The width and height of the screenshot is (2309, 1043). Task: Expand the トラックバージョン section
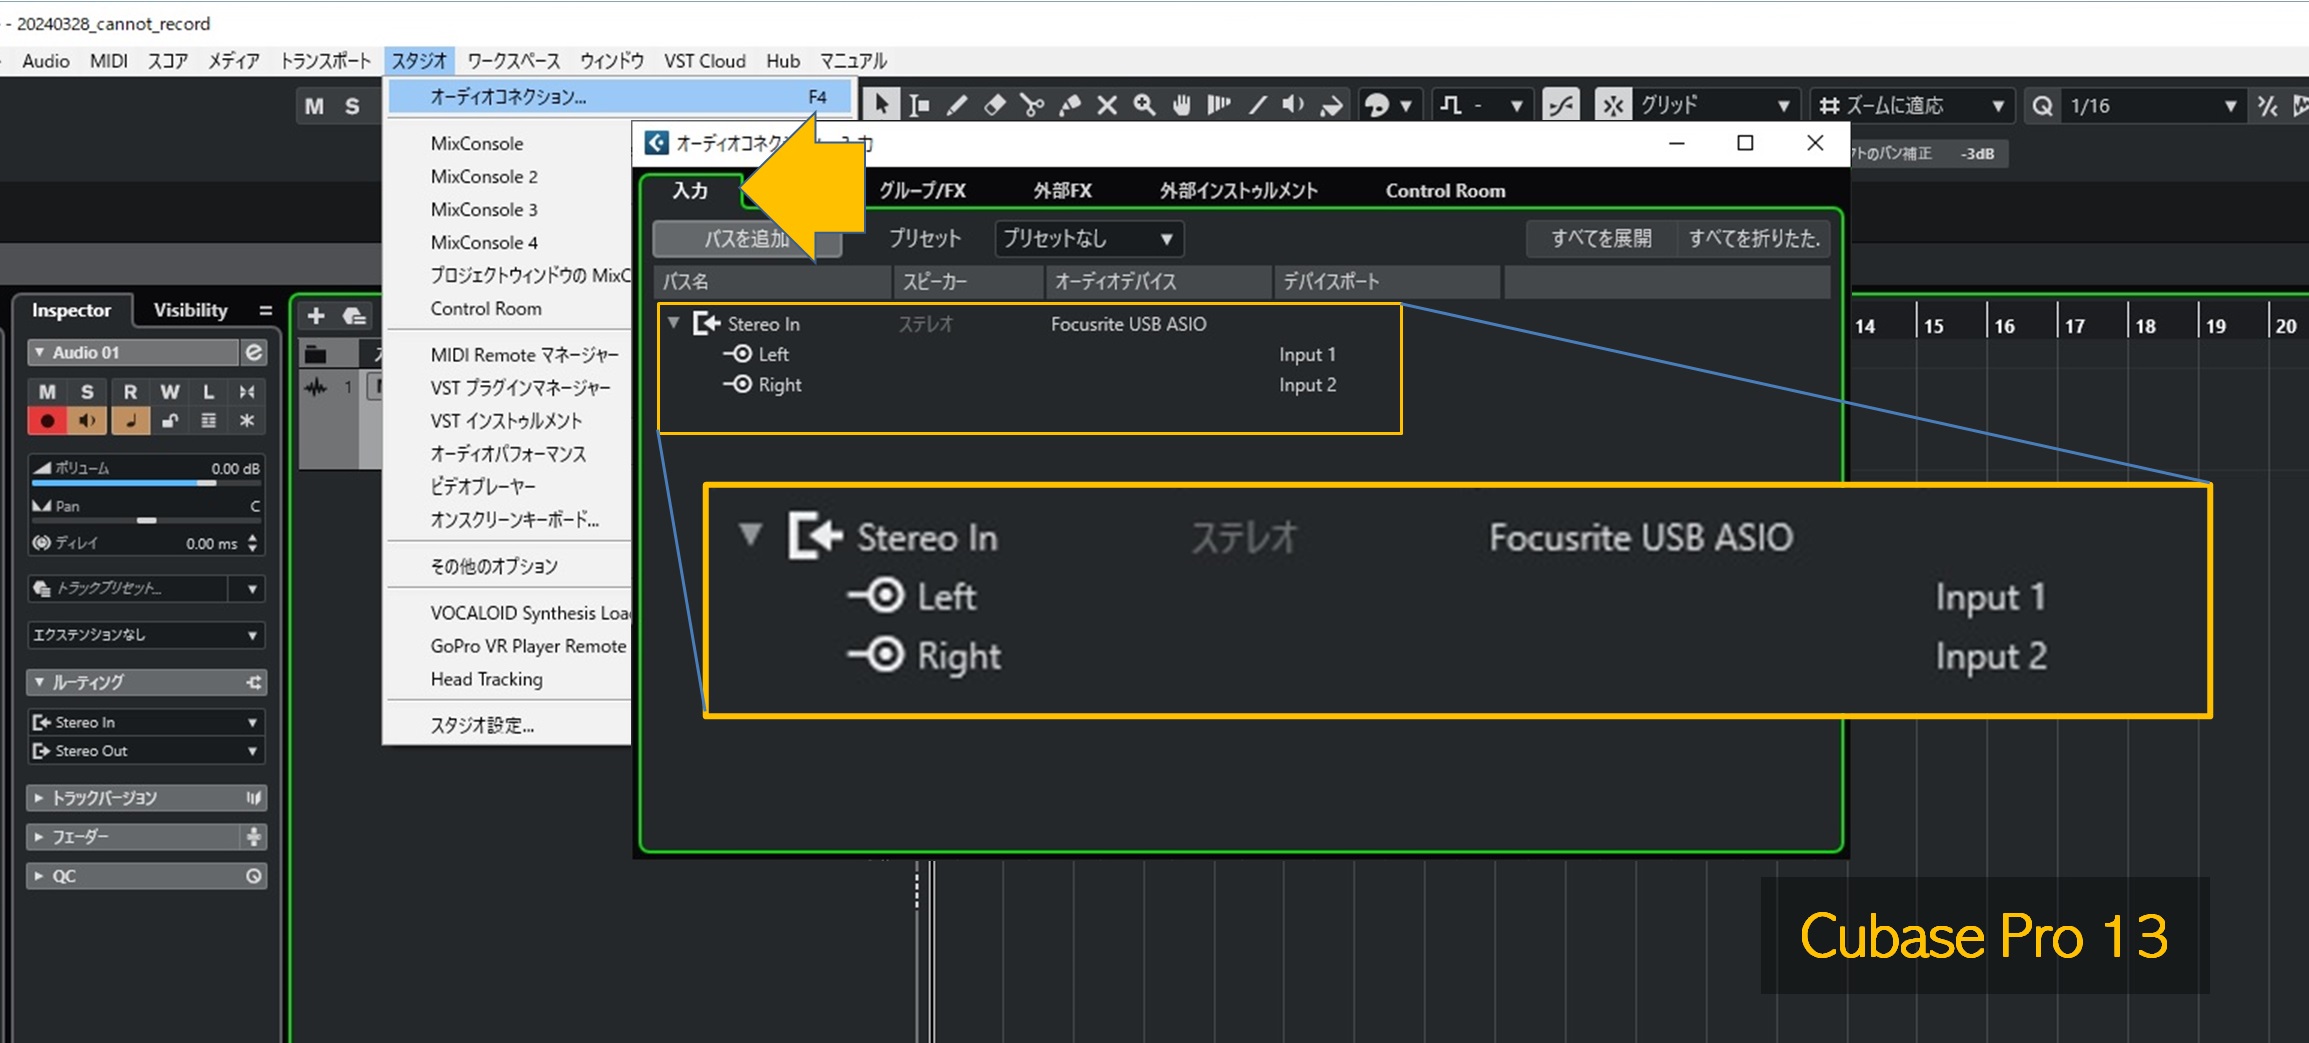pos(146,798)
